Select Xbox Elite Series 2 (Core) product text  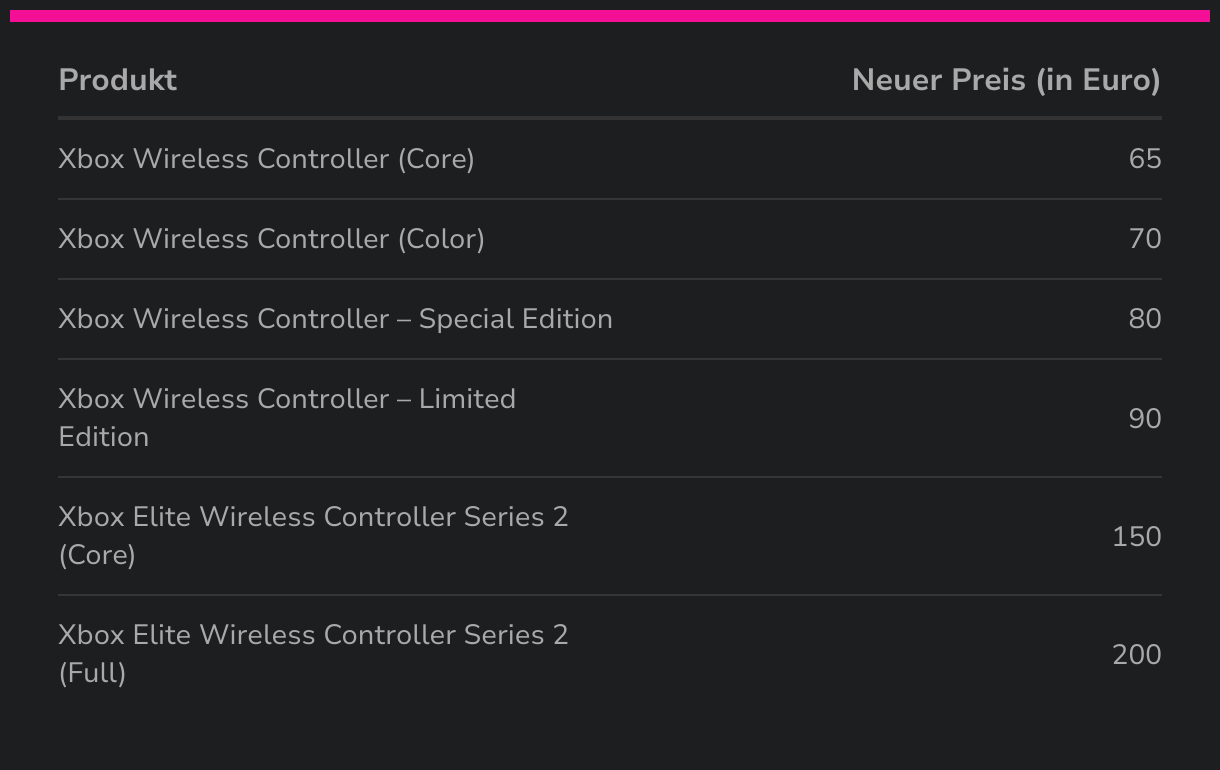click(313, 536)
